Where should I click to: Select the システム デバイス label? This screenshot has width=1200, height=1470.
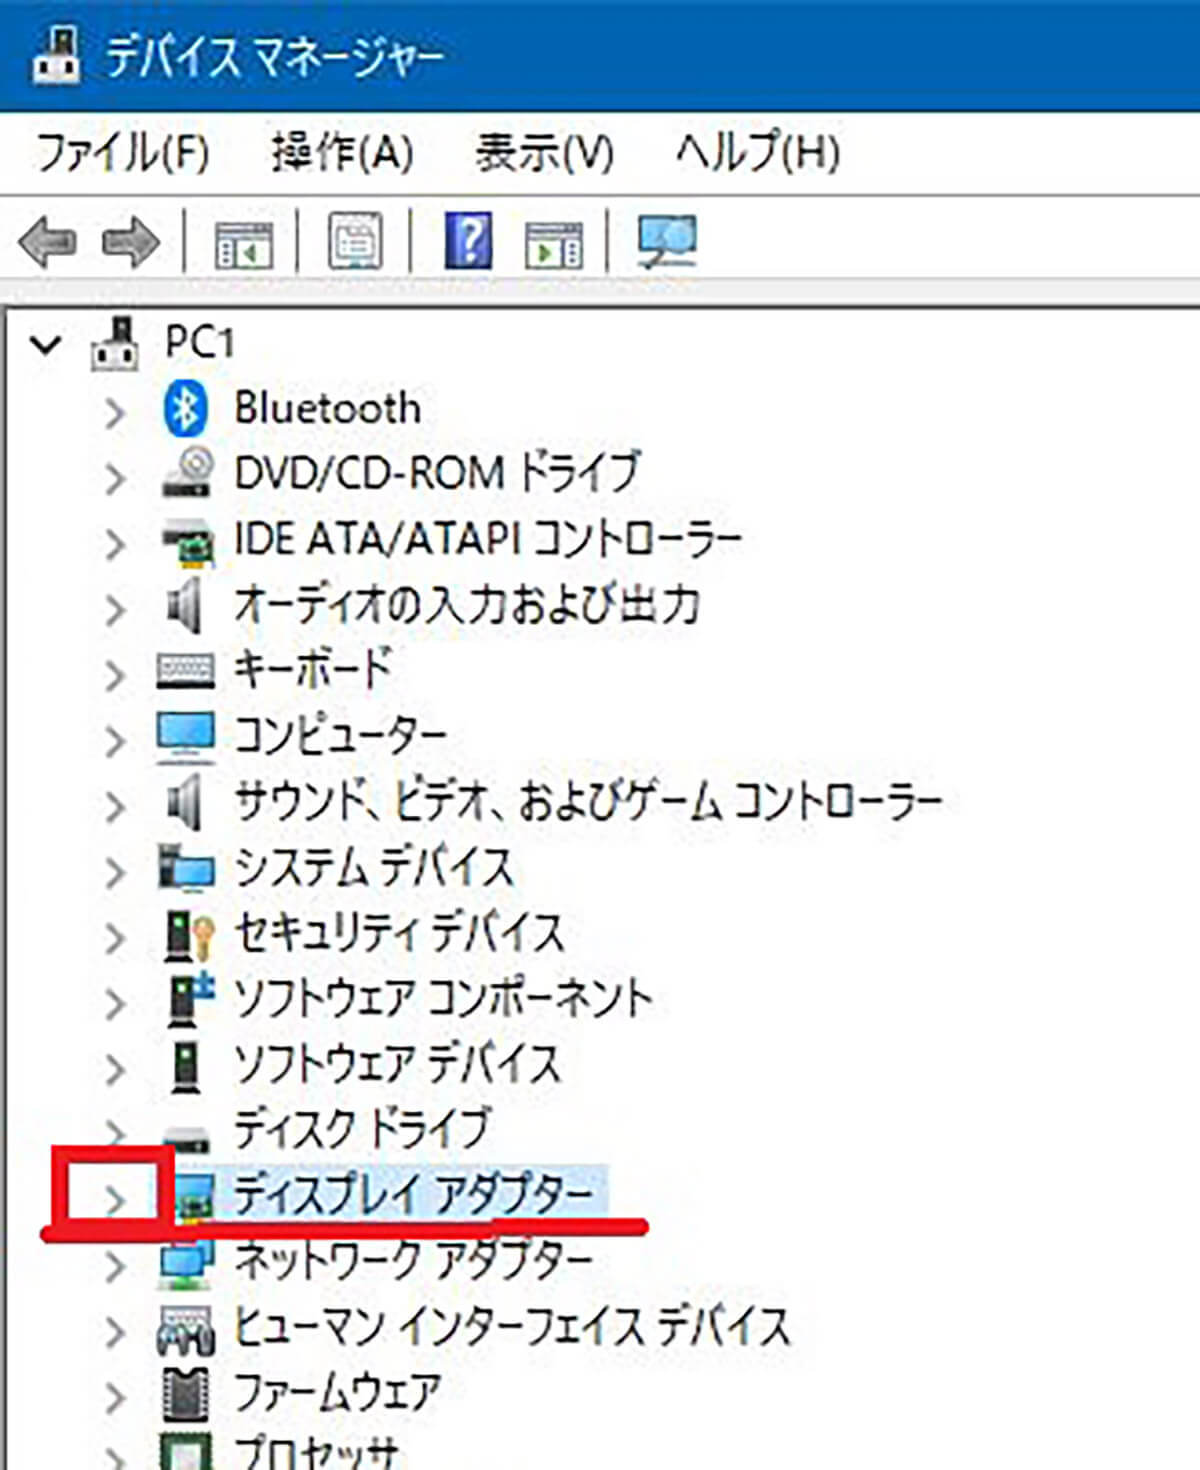pyautogui.click(x=374, y=867)
